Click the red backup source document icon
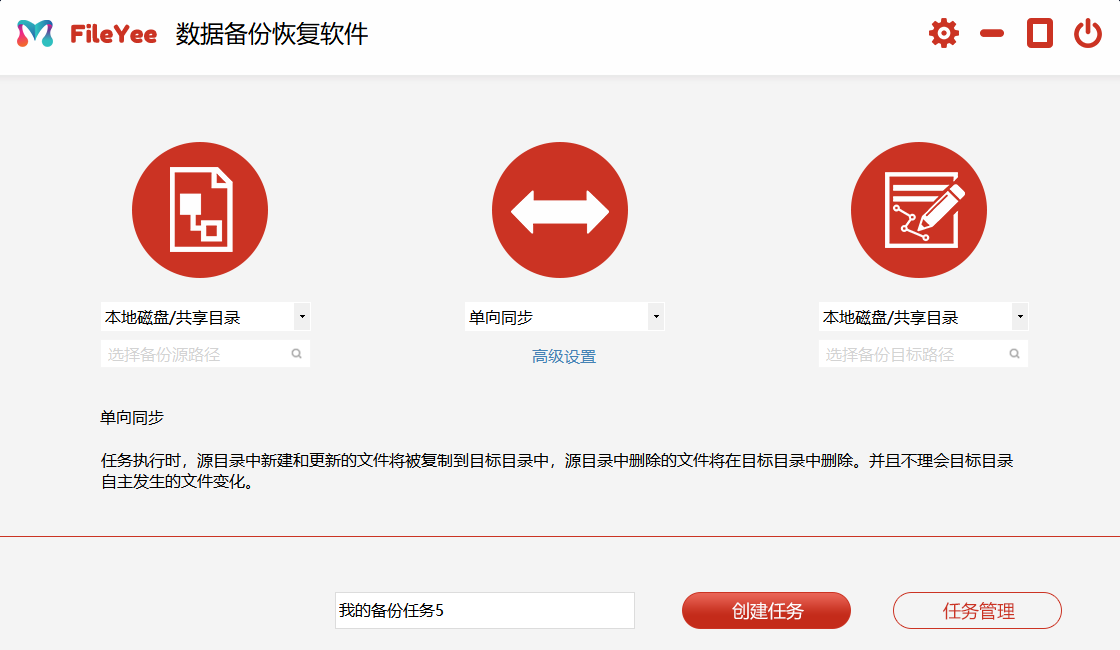This screenshot has width=1120, height=650. (x=200, y=209)
